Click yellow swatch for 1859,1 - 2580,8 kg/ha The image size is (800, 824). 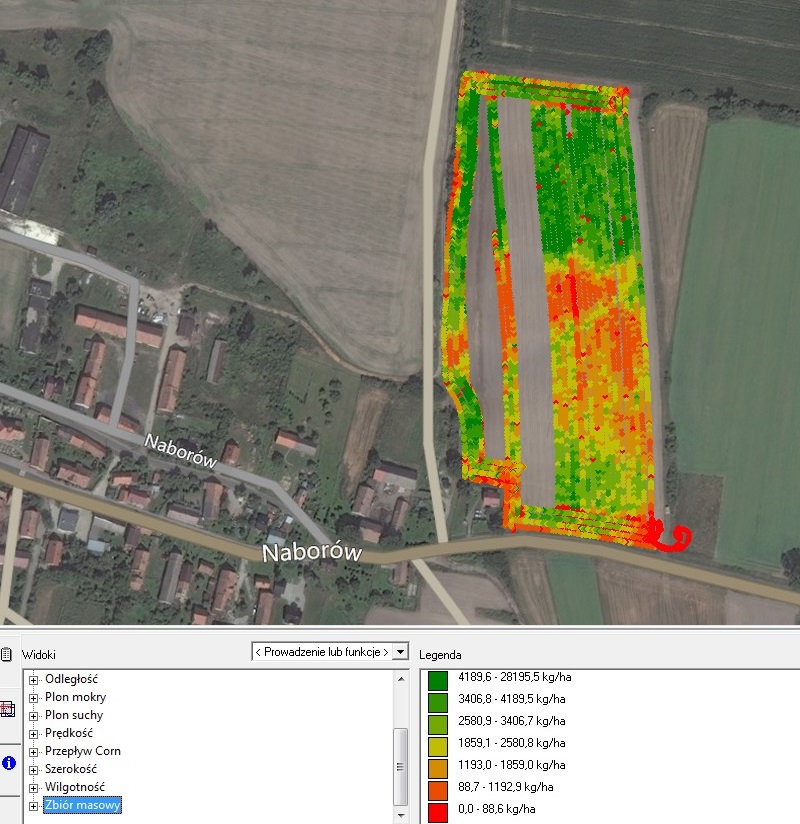437,745
